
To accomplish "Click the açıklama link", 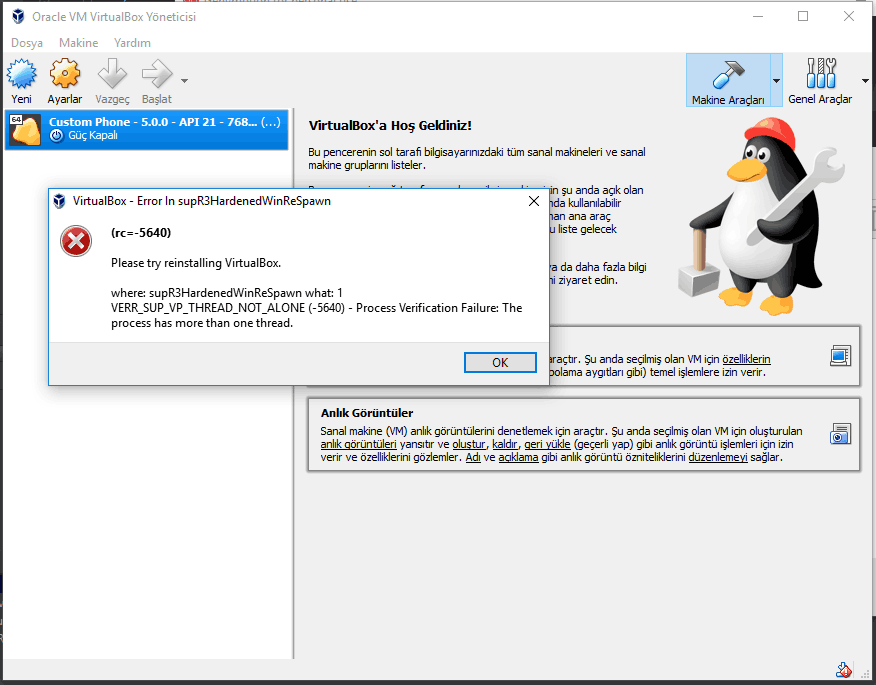I will tap(518, 457).
